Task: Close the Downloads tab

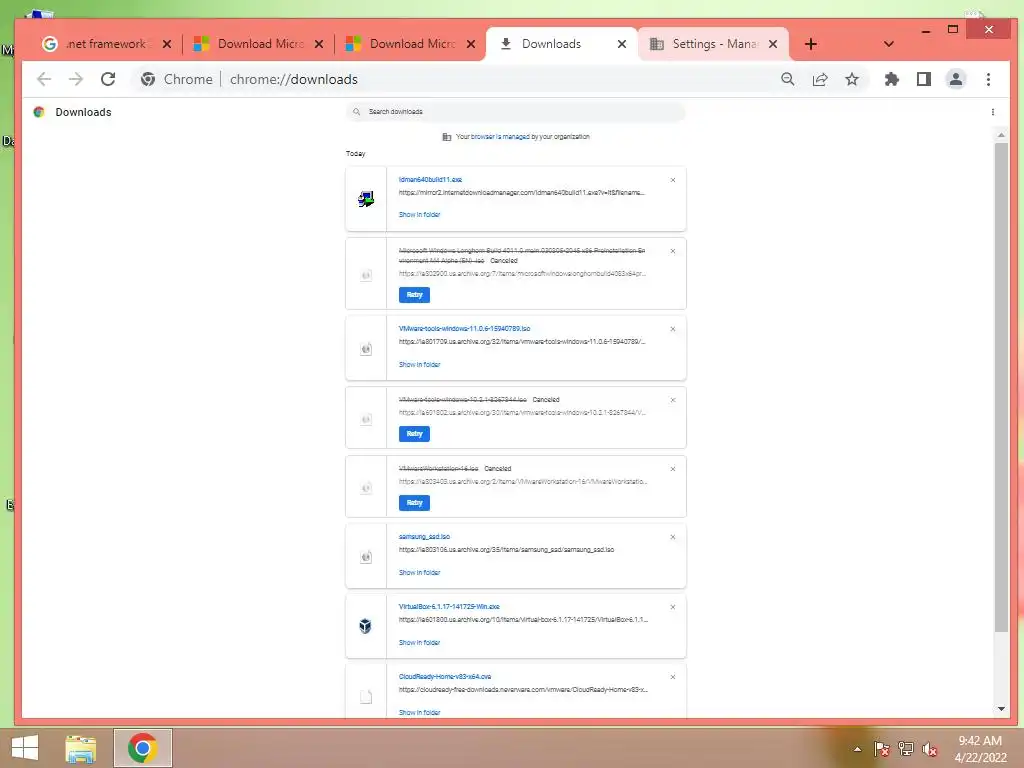Action: click(622, 44)
